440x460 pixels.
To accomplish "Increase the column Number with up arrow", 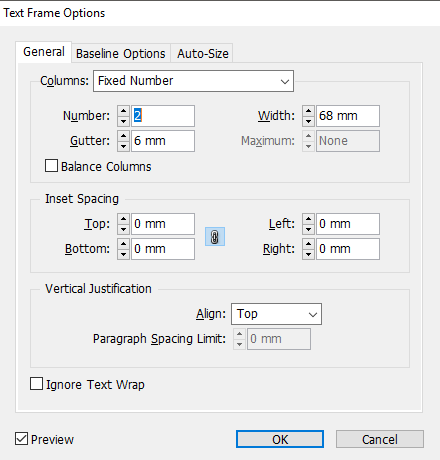I will pyautogui.click(x=123, y=111).
